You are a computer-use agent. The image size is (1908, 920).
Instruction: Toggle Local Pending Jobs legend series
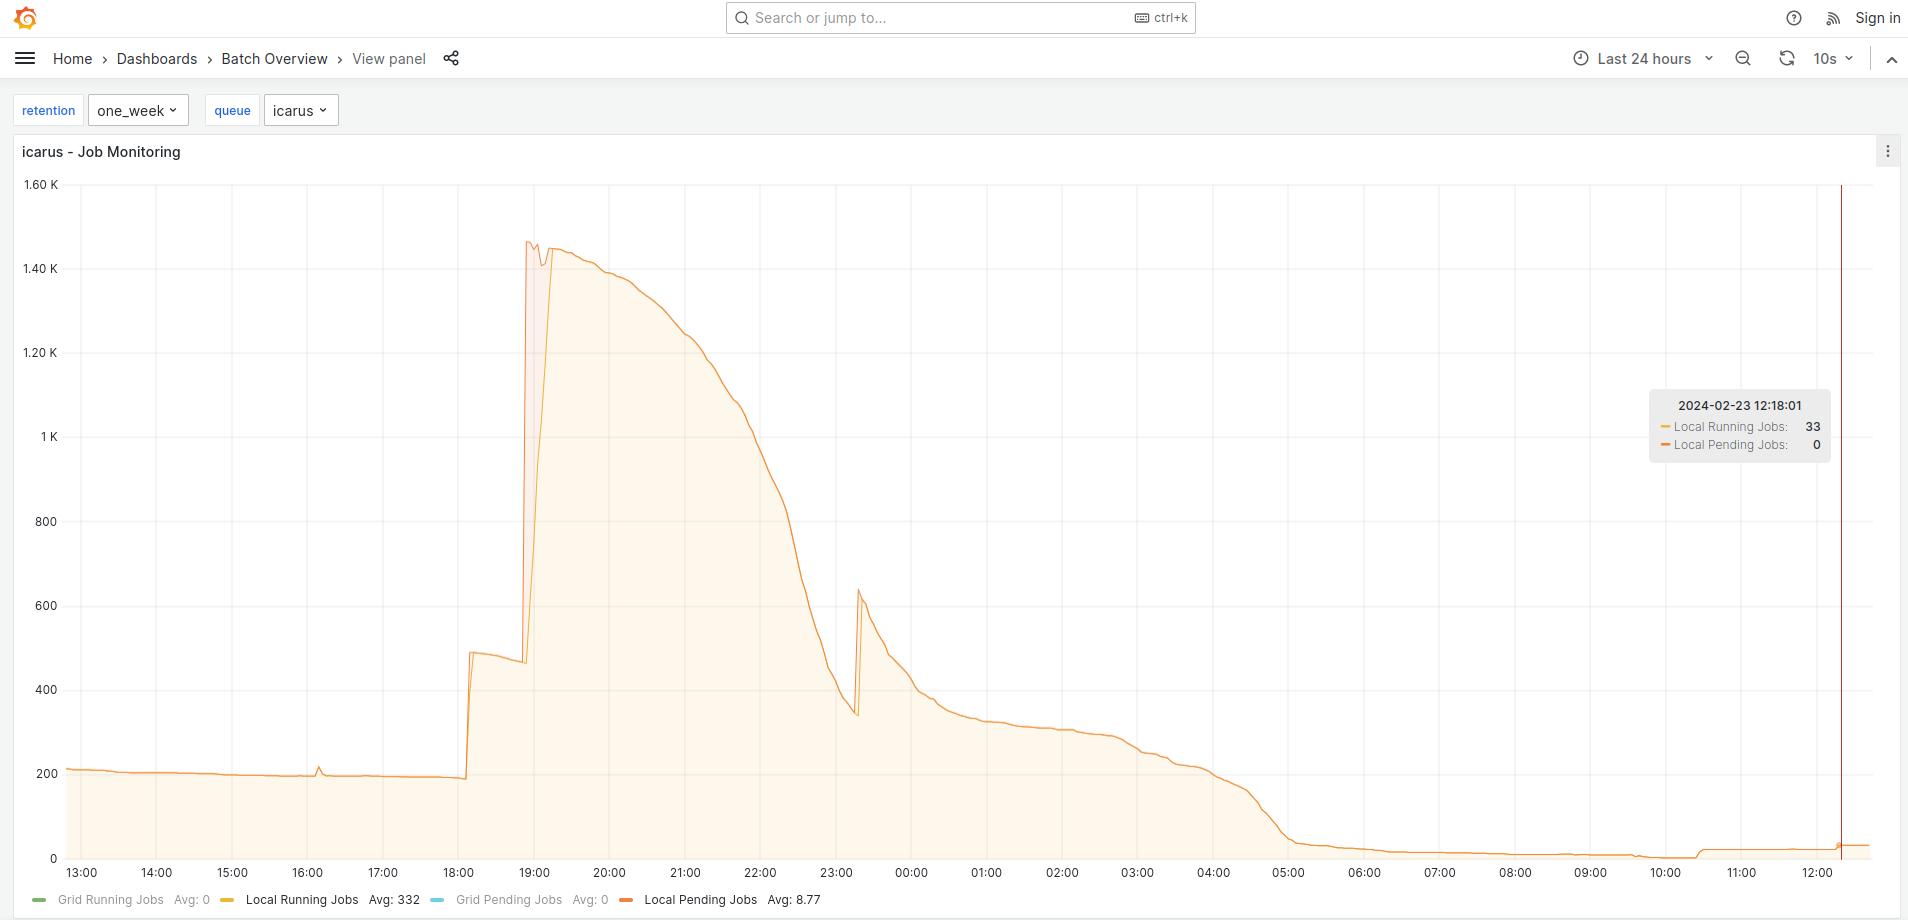pyautogui.click(x=700, y=900)
